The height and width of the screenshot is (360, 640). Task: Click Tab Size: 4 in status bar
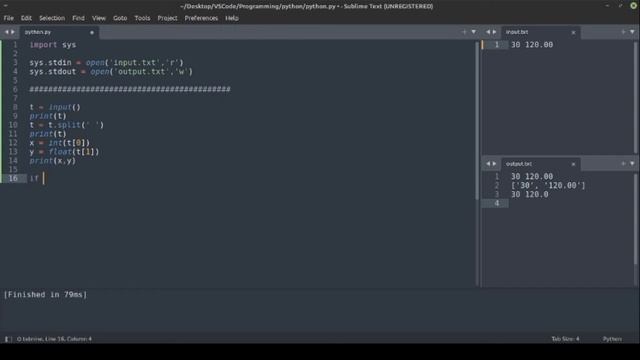[565, 339]
